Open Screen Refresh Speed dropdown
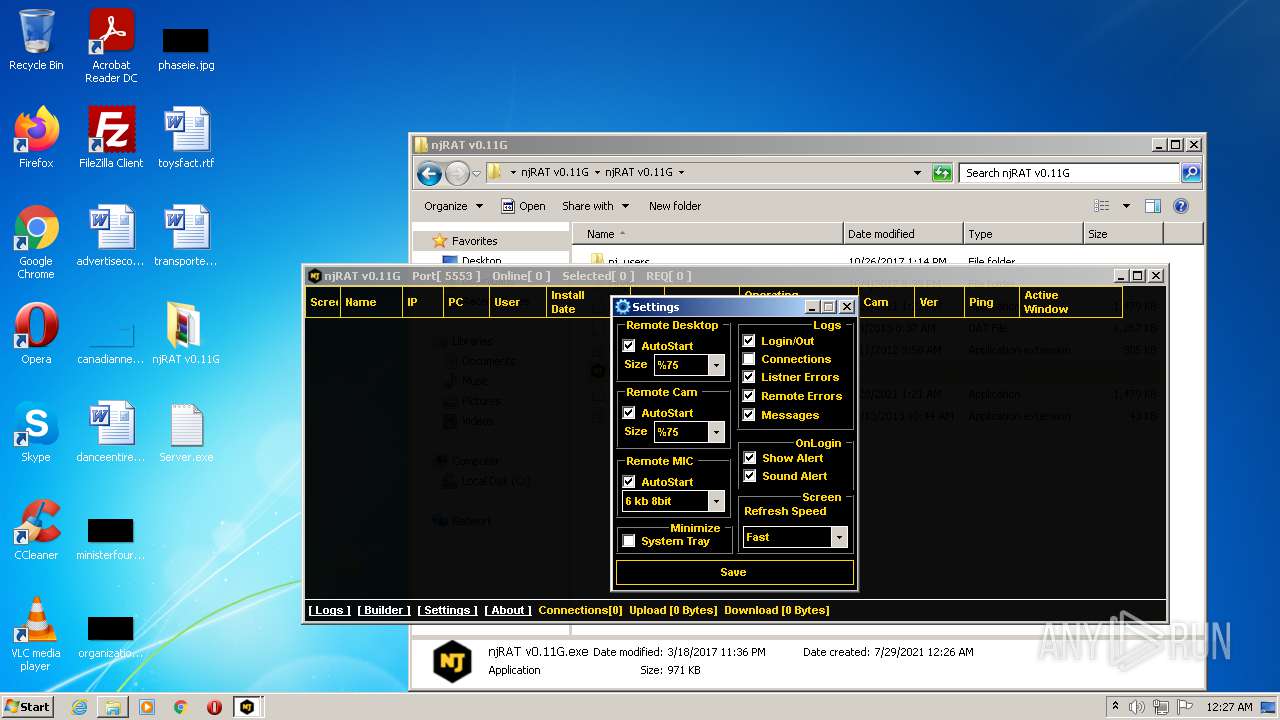The width and height of the screenshot is (1280, 720). (x=840, y=537)
